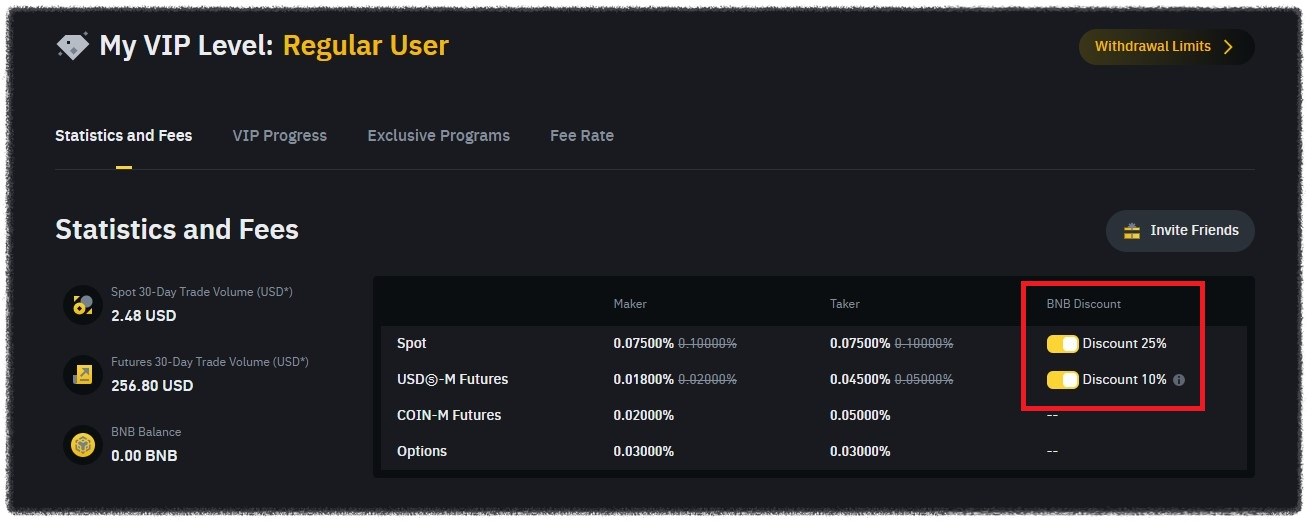Click the Spot maker fee 0.07500%
Image resolution: width=1309 pixels, height=521 pixels.
click(x=644, y=344)
